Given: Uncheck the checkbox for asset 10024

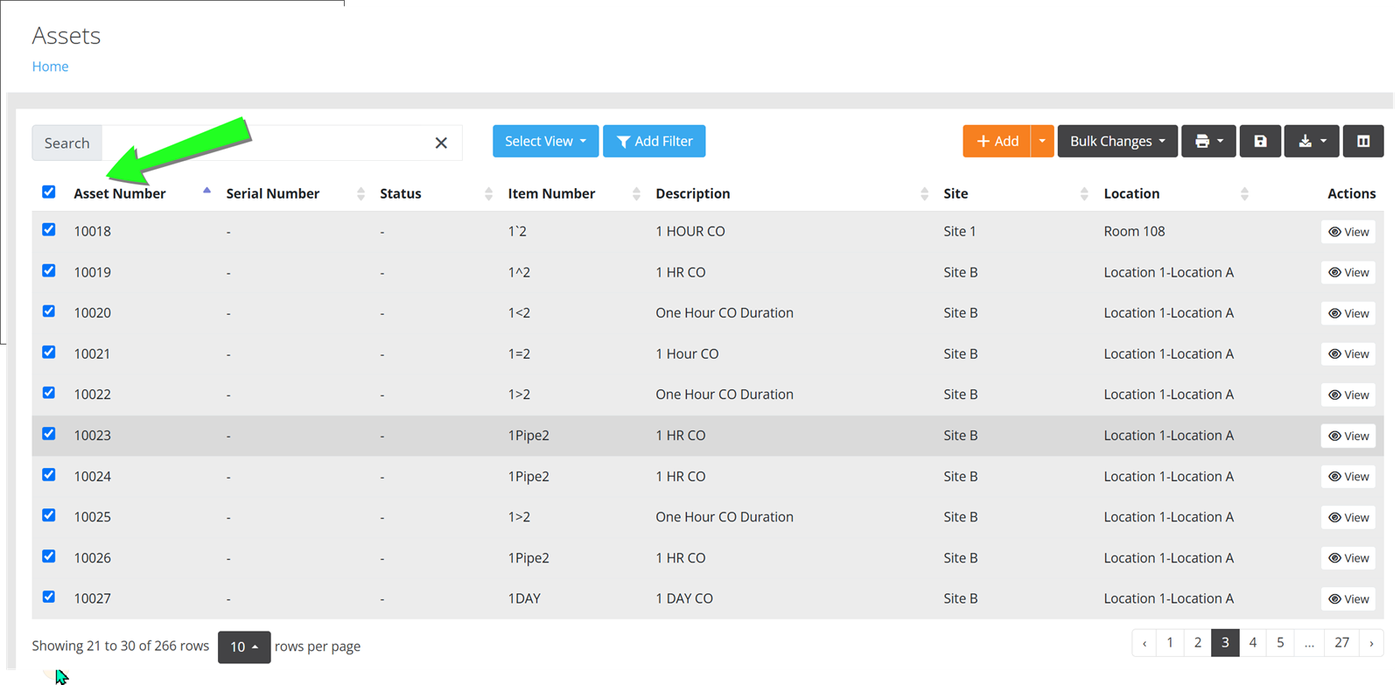Looking at the screenshot, I should click(x=49, y=475).
